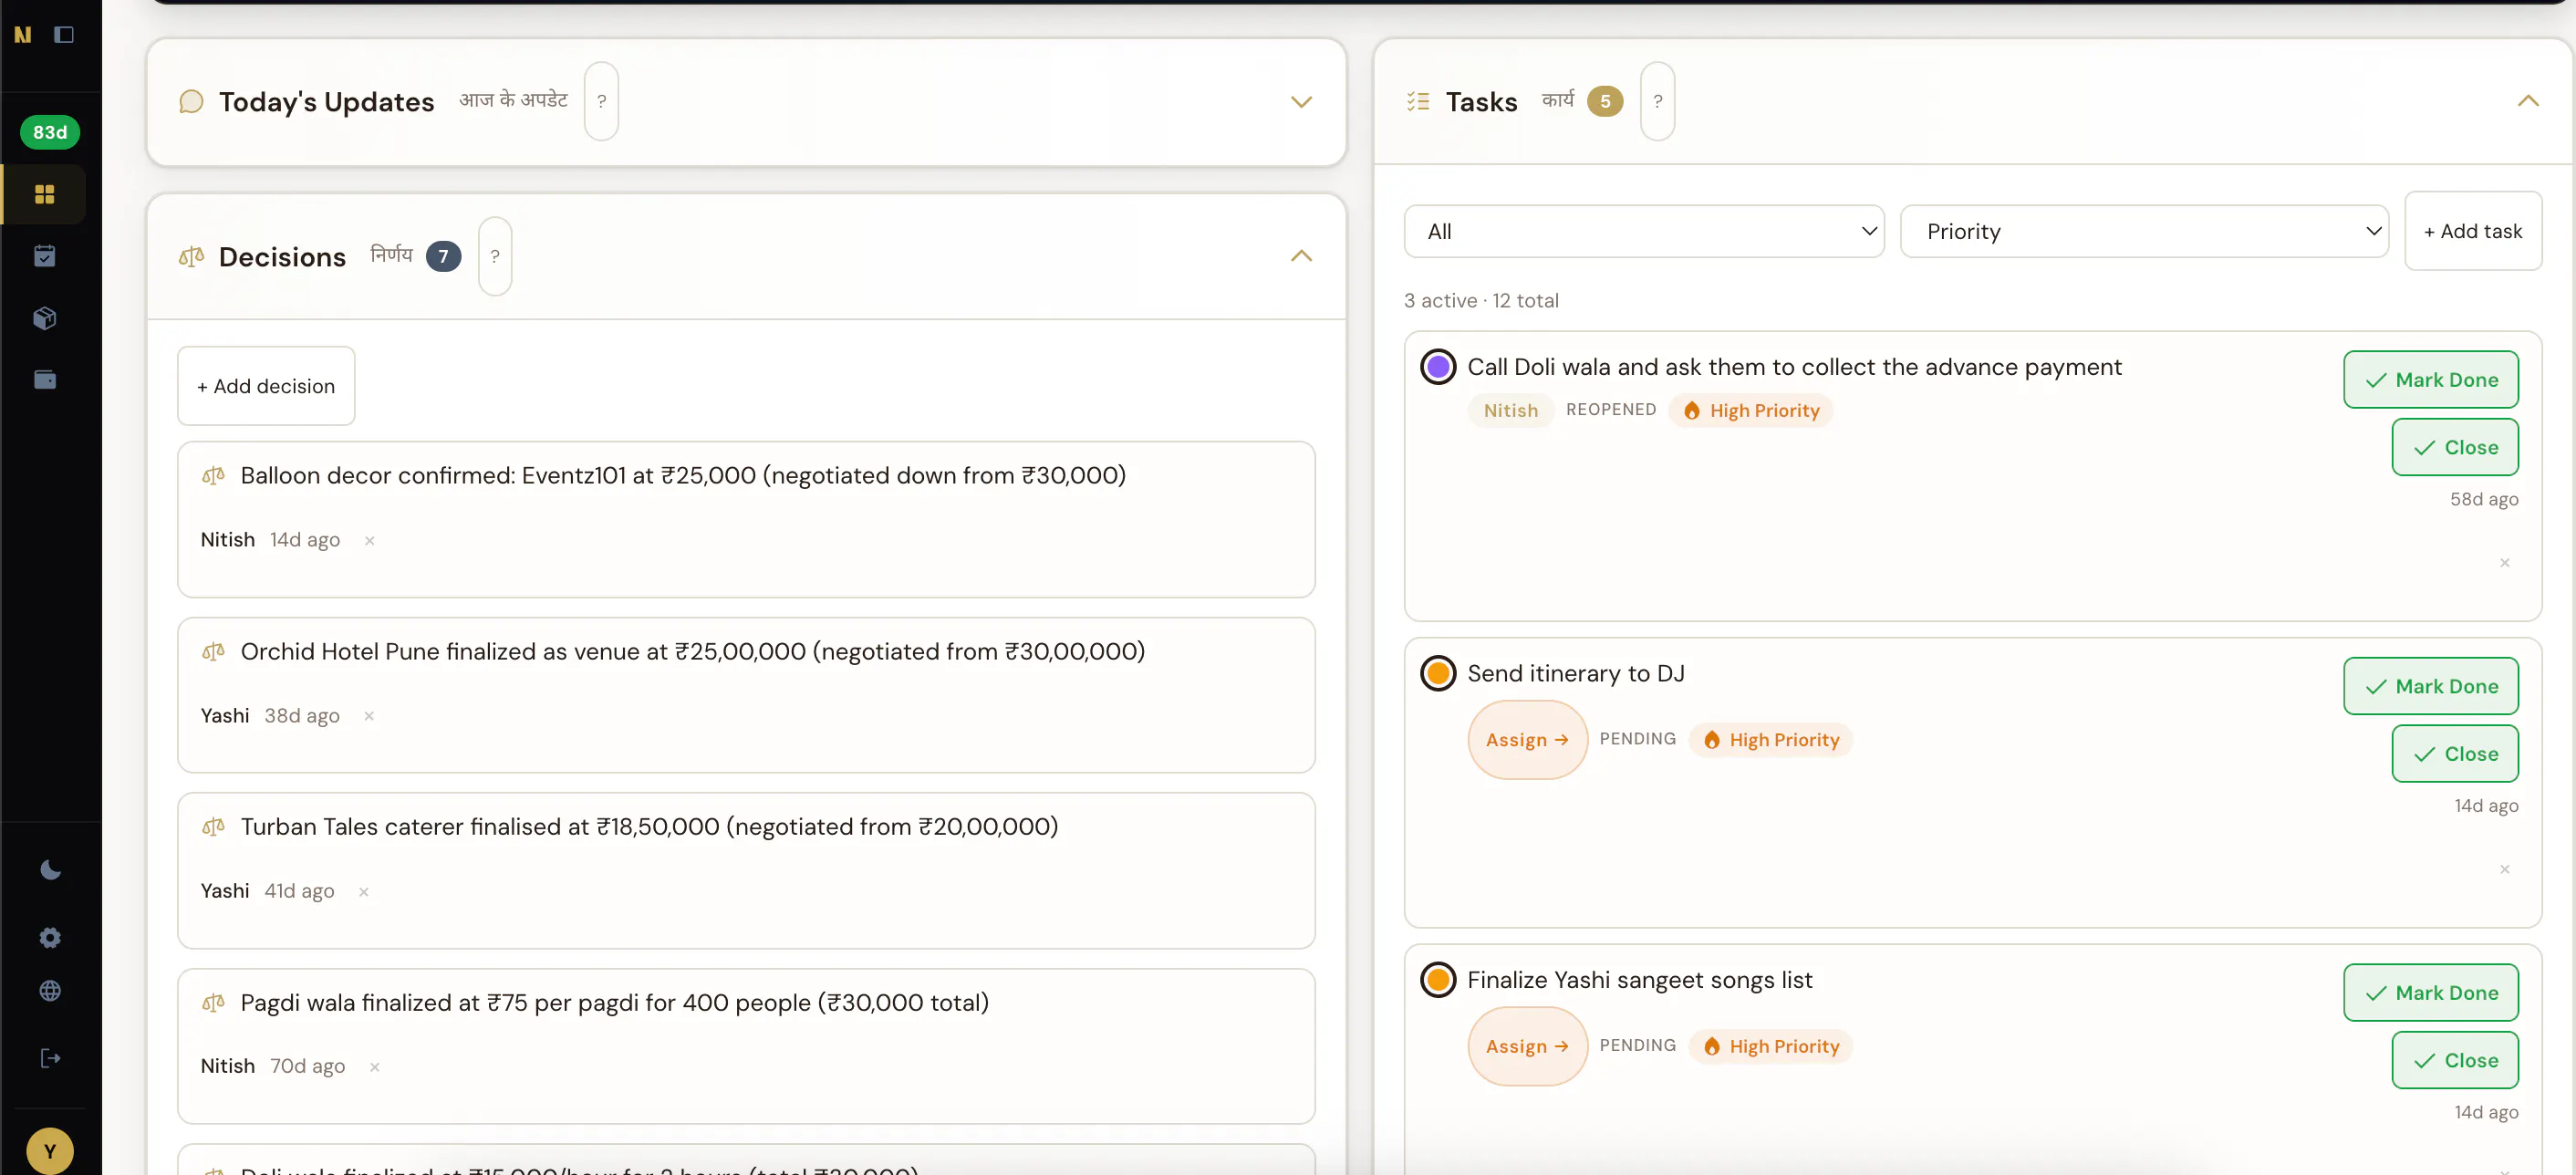Screen dimensions: 2576x1175
Task: Click the Add decision button
Action: tap(266, 386)
